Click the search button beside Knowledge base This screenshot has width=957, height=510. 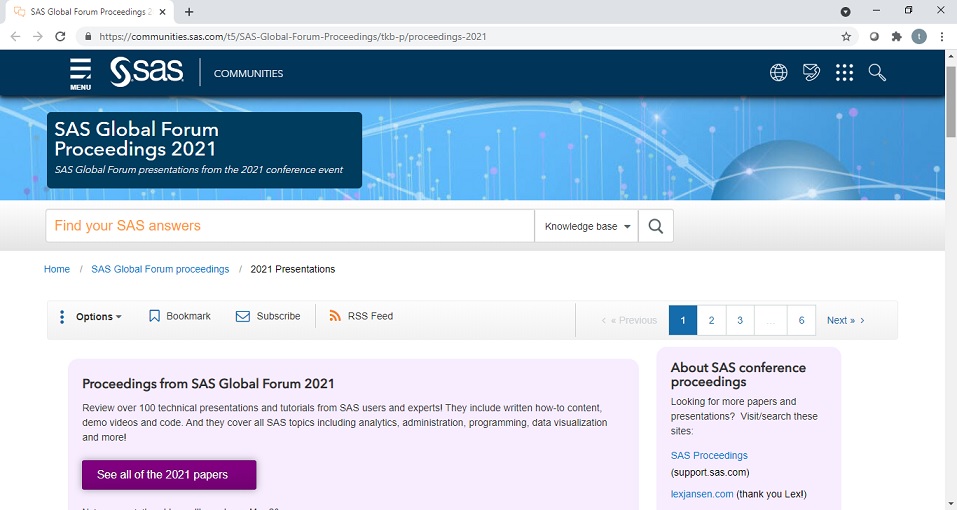pos(655,226)
